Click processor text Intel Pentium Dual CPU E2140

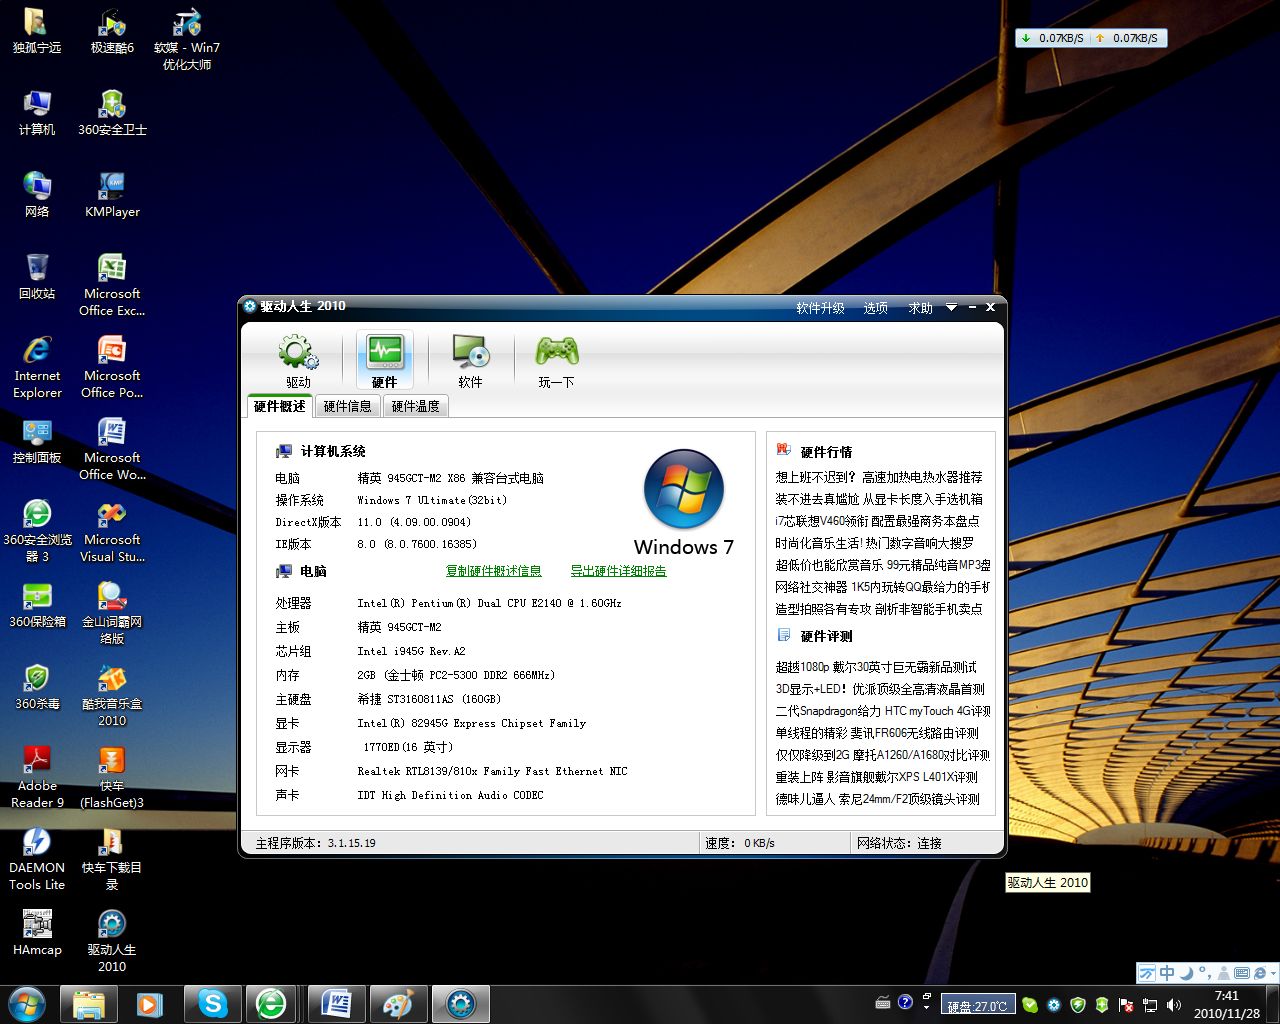[x=489, y=603]
